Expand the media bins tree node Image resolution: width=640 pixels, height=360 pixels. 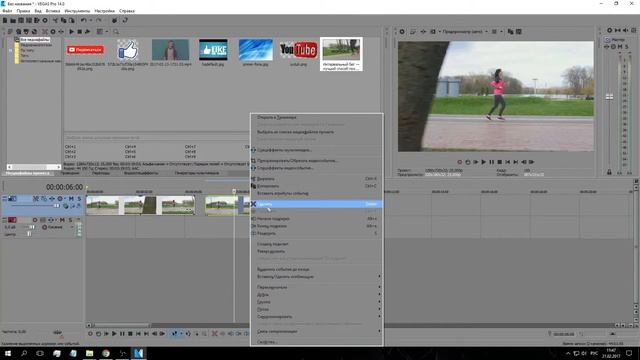click(11, 50)
